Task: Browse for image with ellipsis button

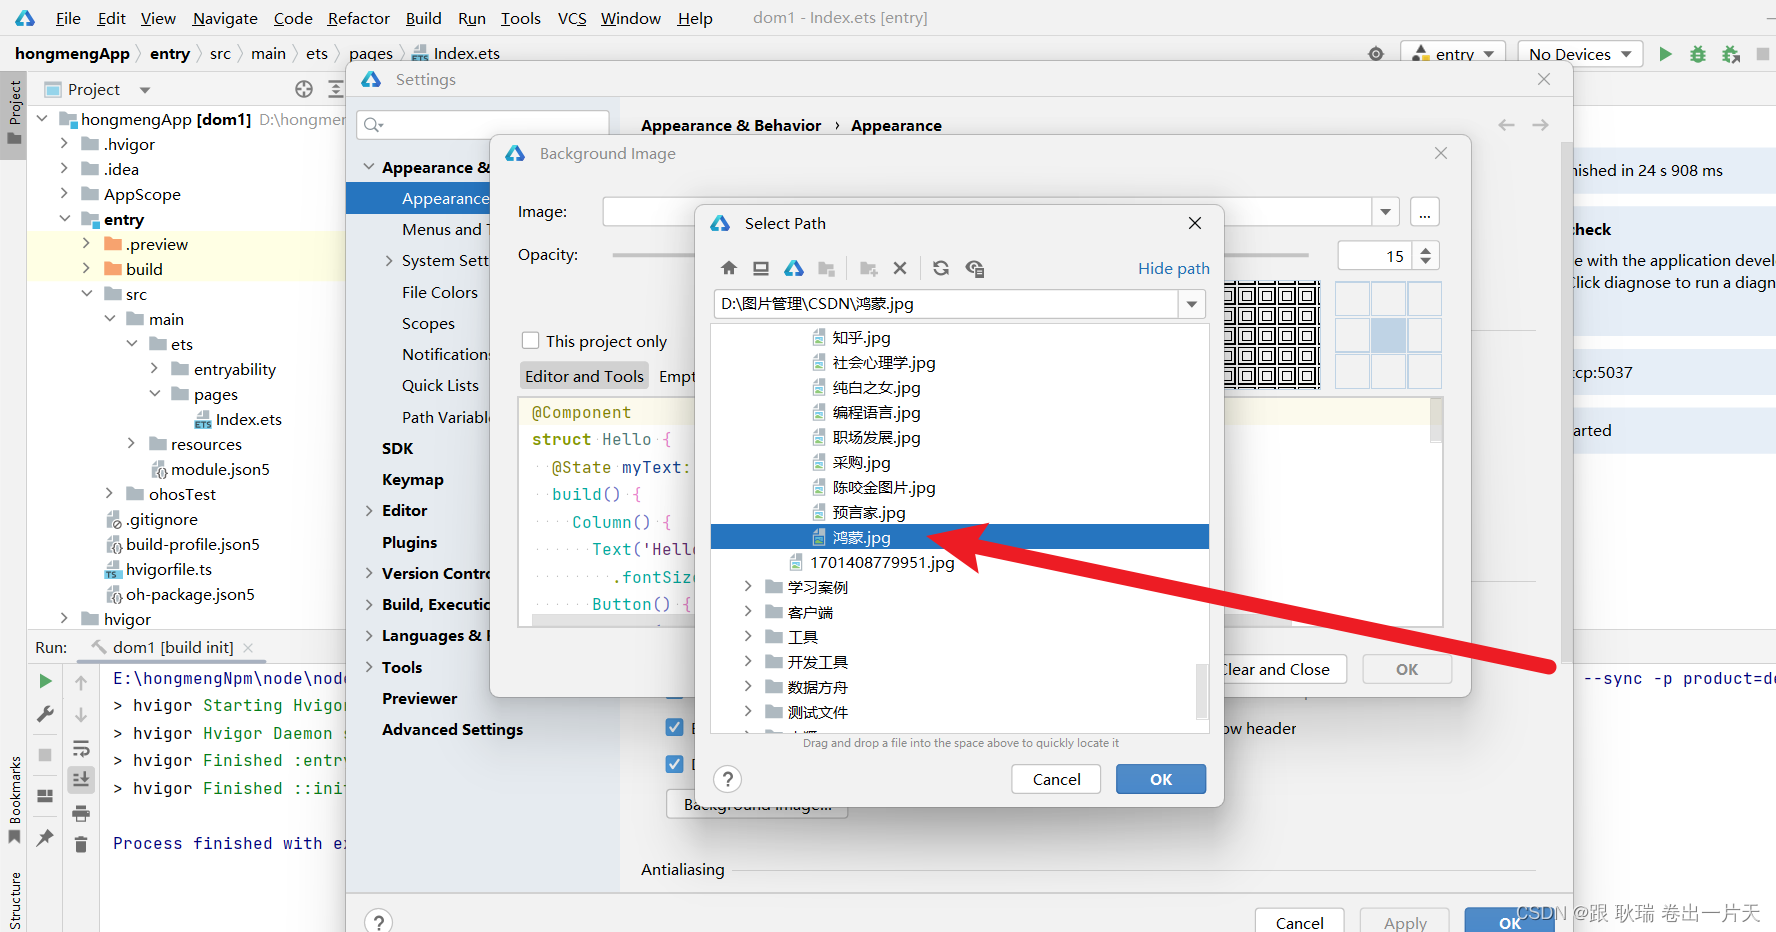Action: (x=1425, y=212)
